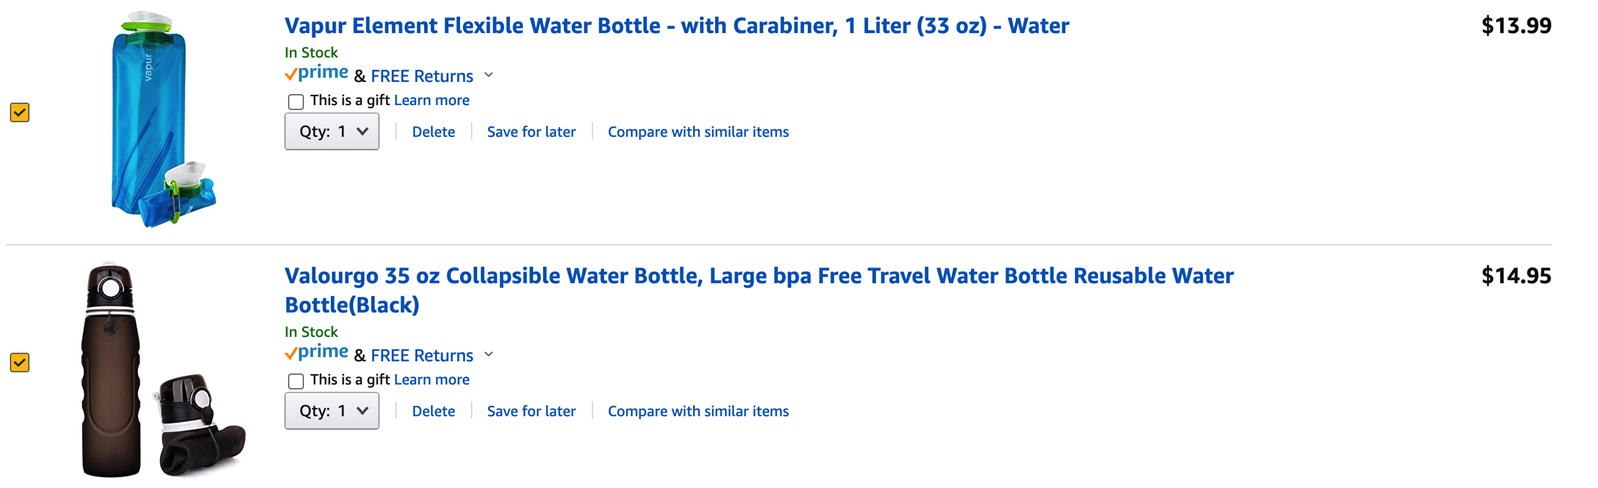Click the prime logo on Vapur item
Screen dimensions: 1598x488
click(x=317, y=73)
